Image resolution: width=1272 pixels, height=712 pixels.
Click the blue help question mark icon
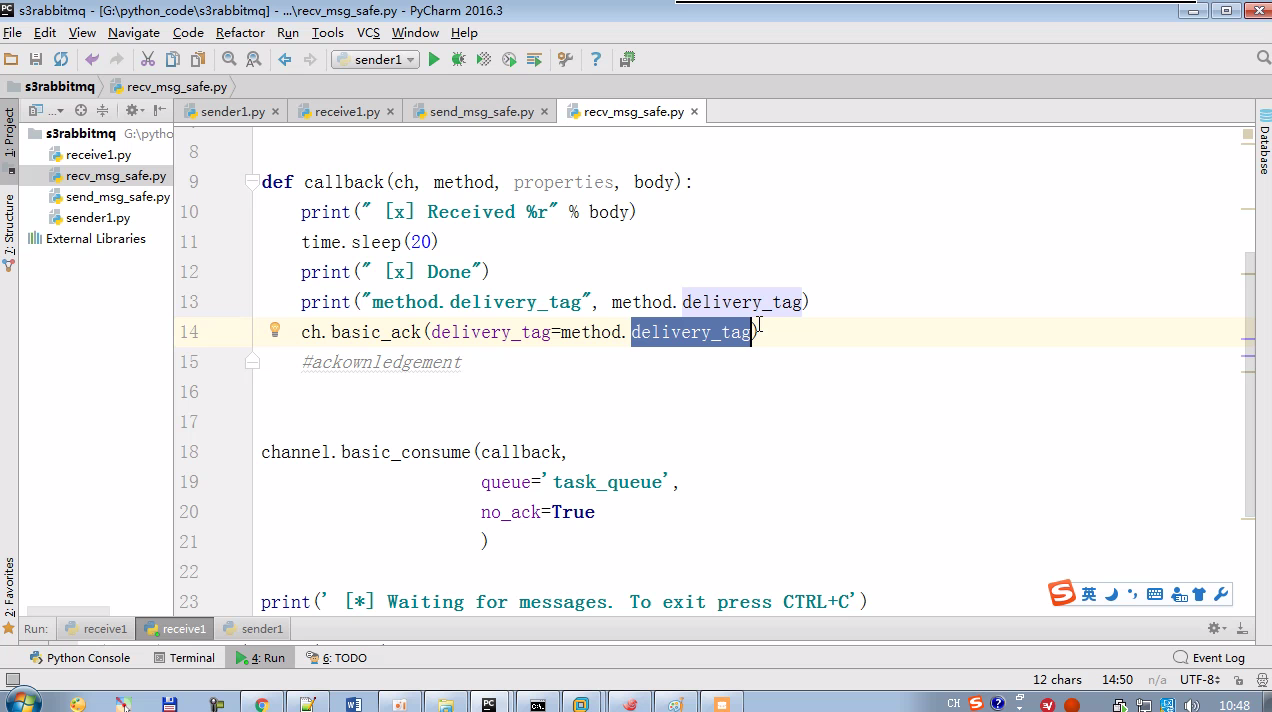pos(596,60)
